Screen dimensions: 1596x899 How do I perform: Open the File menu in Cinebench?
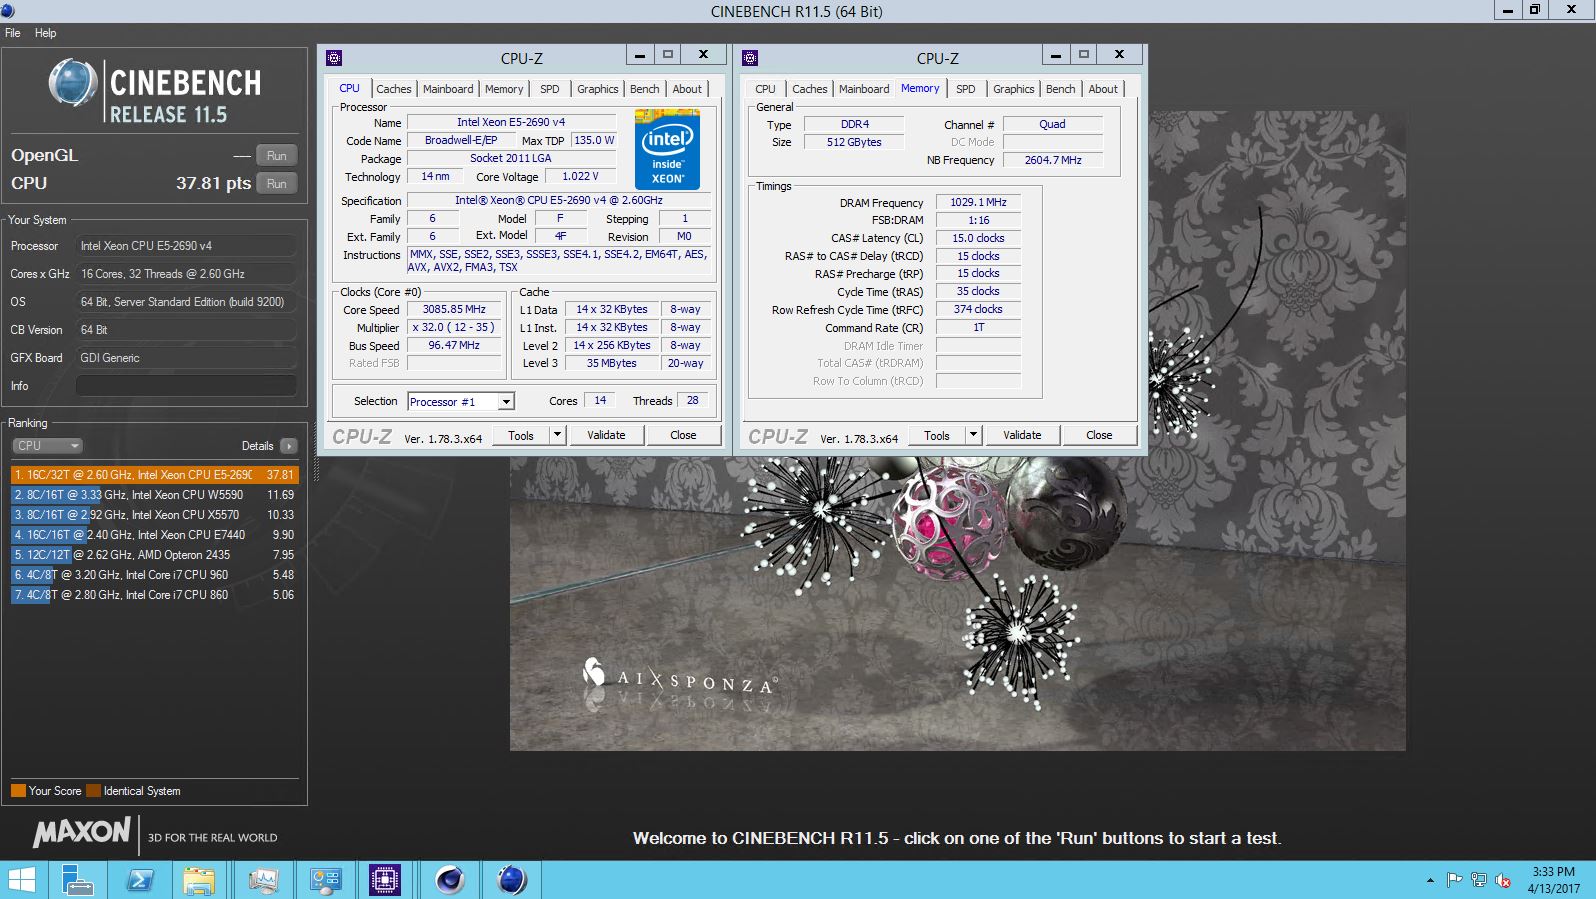(13, 33)
